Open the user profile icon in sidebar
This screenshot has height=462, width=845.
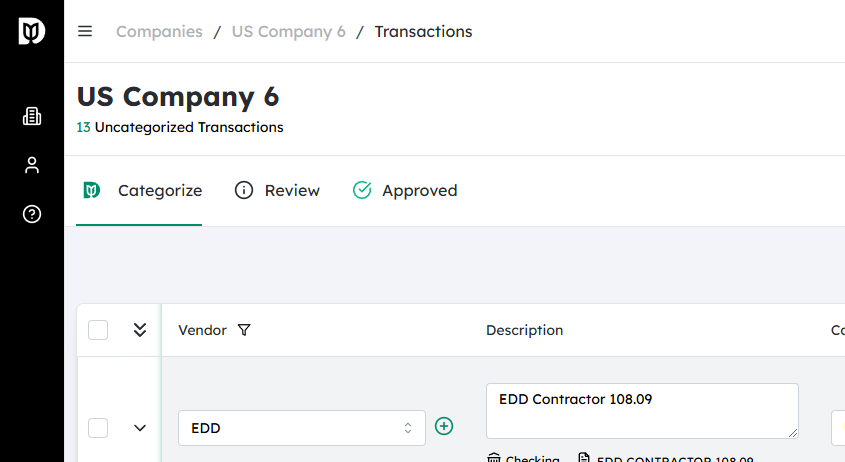click(x=32, y=165)
